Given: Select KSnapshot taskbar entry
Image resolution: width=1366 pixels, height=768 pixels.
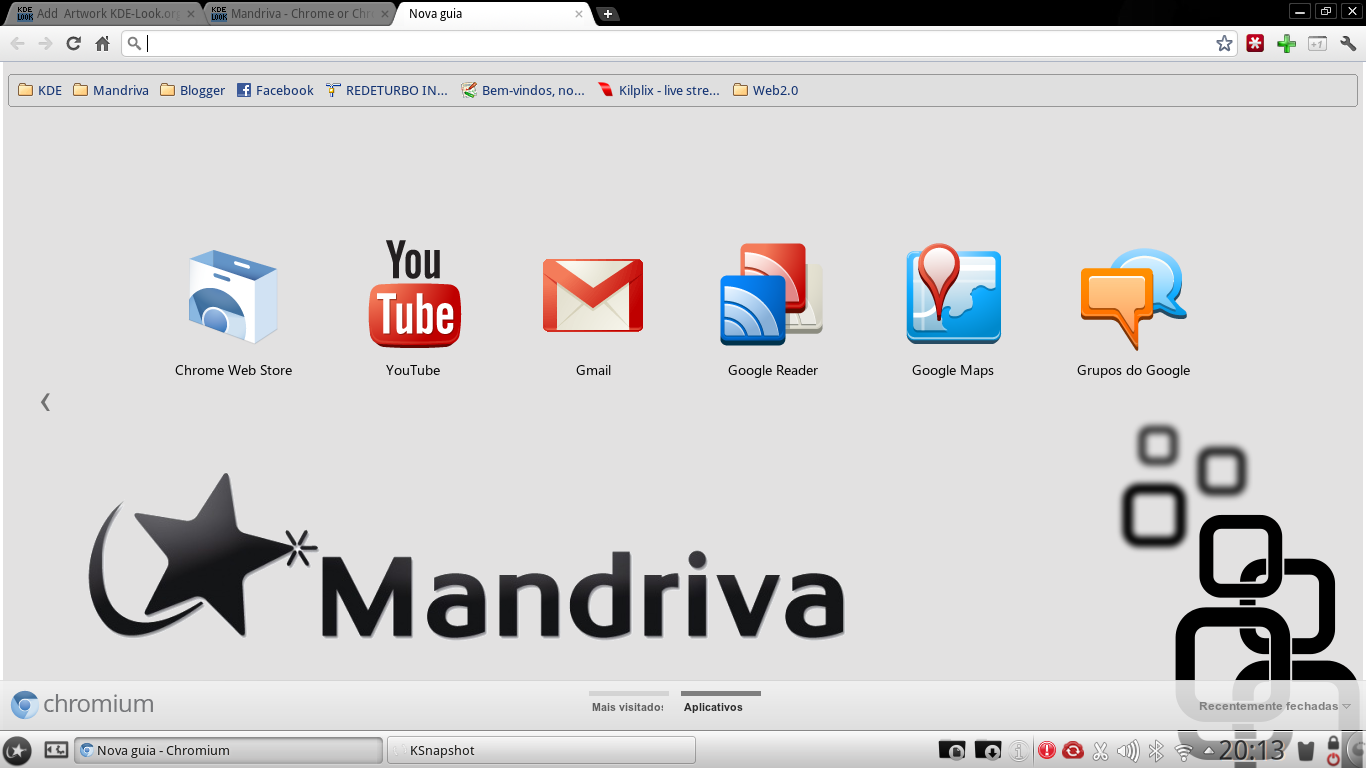Looking at the screenshot, I should click(x=541, y=750).
